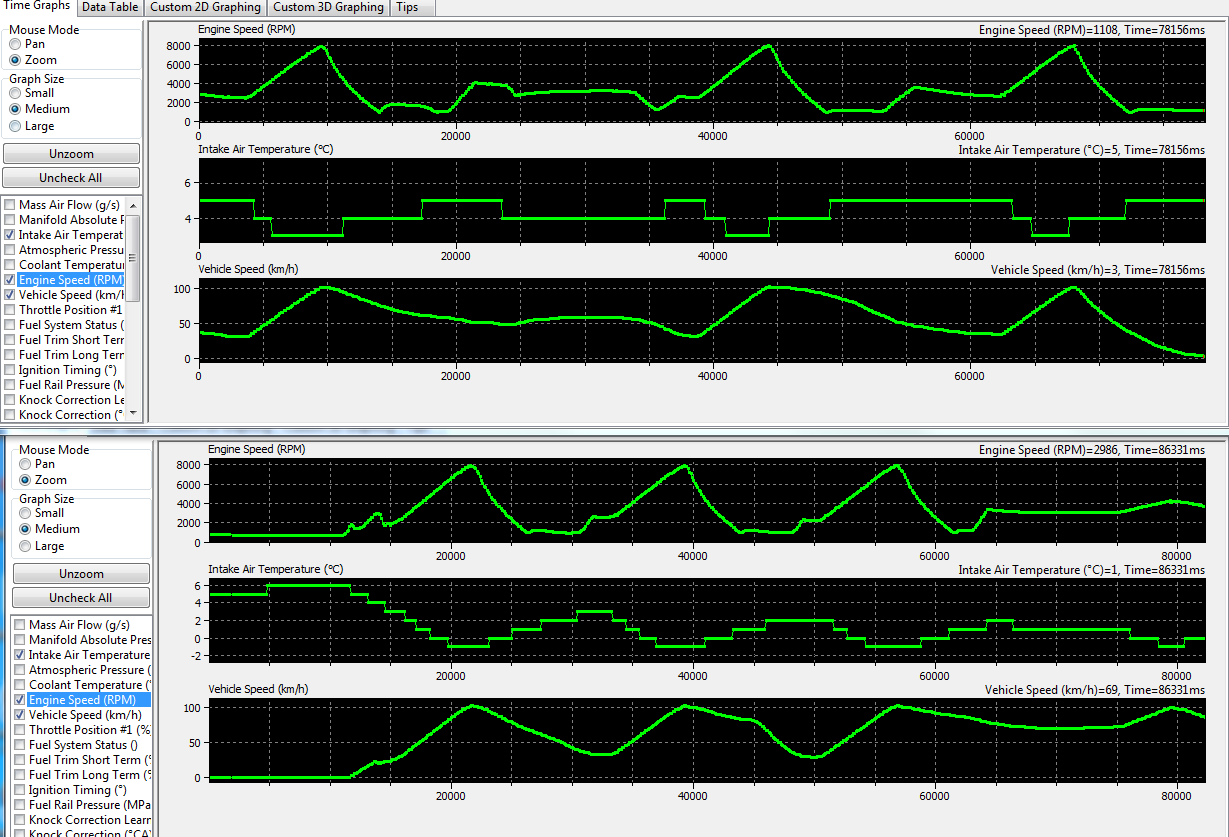1229x837 pixels.
Task: Click Uncheck All in the upper panel
Action: [x=70, y=178]
